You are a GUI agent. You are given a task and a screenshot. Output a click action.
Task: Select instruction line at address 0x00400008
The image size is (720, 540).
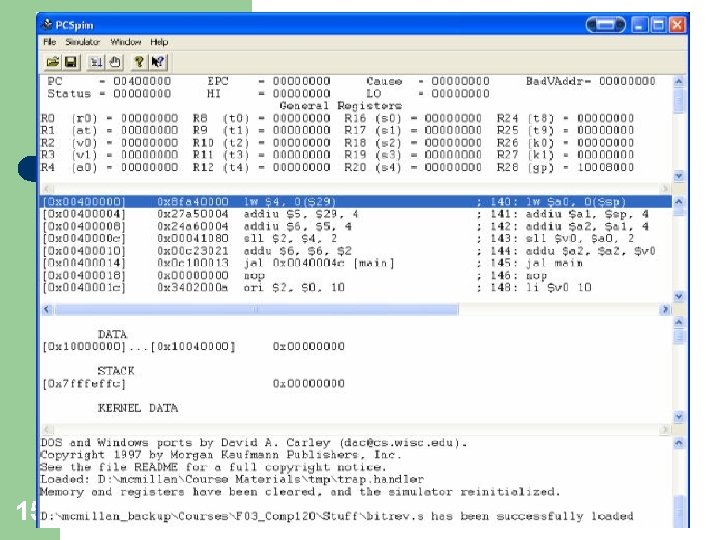point(346,226)
